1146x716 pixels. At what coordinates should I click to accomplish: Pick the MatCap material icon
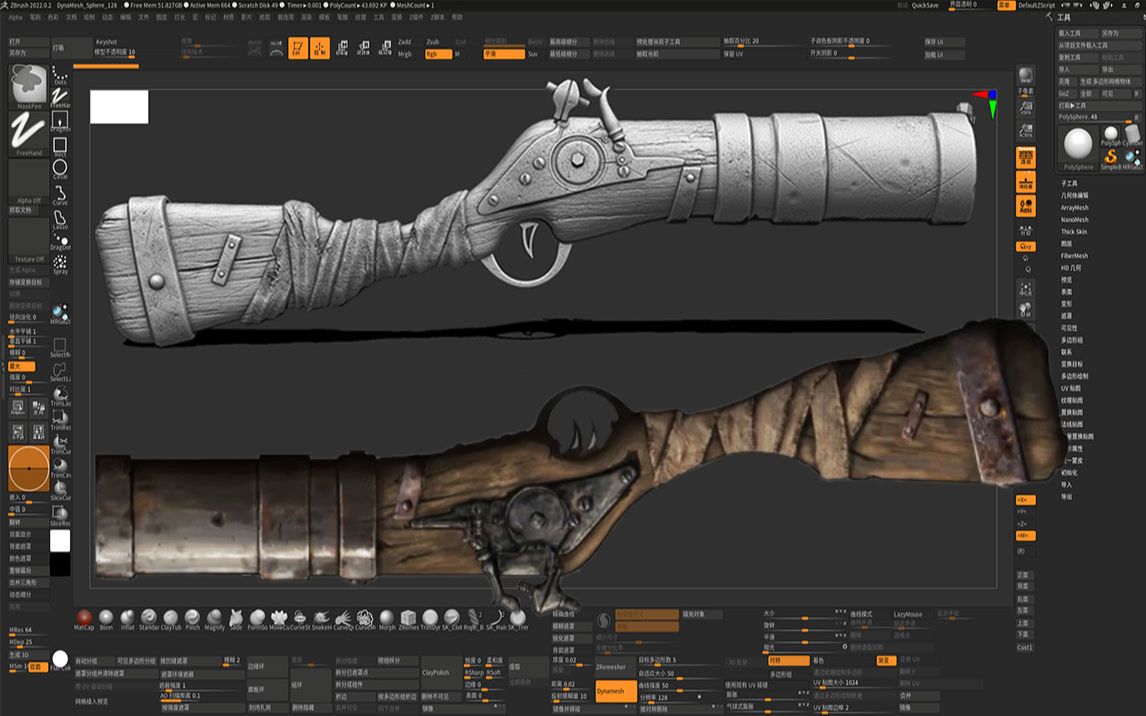(x=83, y=617)
